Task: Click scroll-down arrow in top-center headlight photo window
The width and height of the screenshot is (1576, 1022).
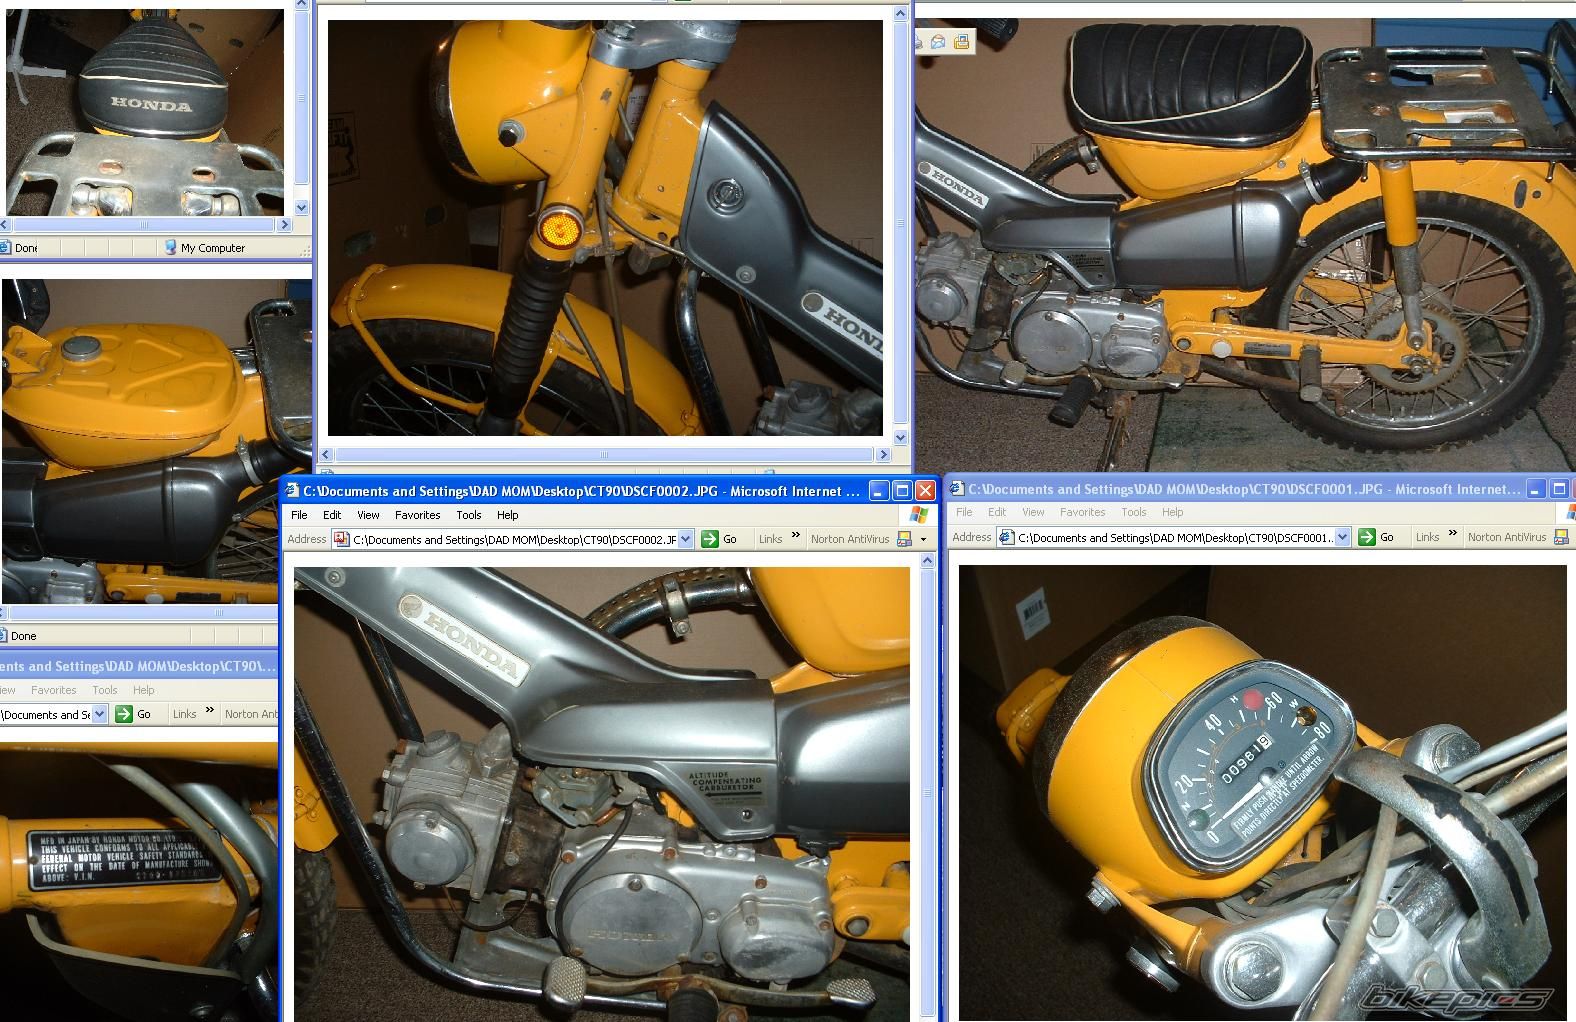Action: [x=900, y=437]
